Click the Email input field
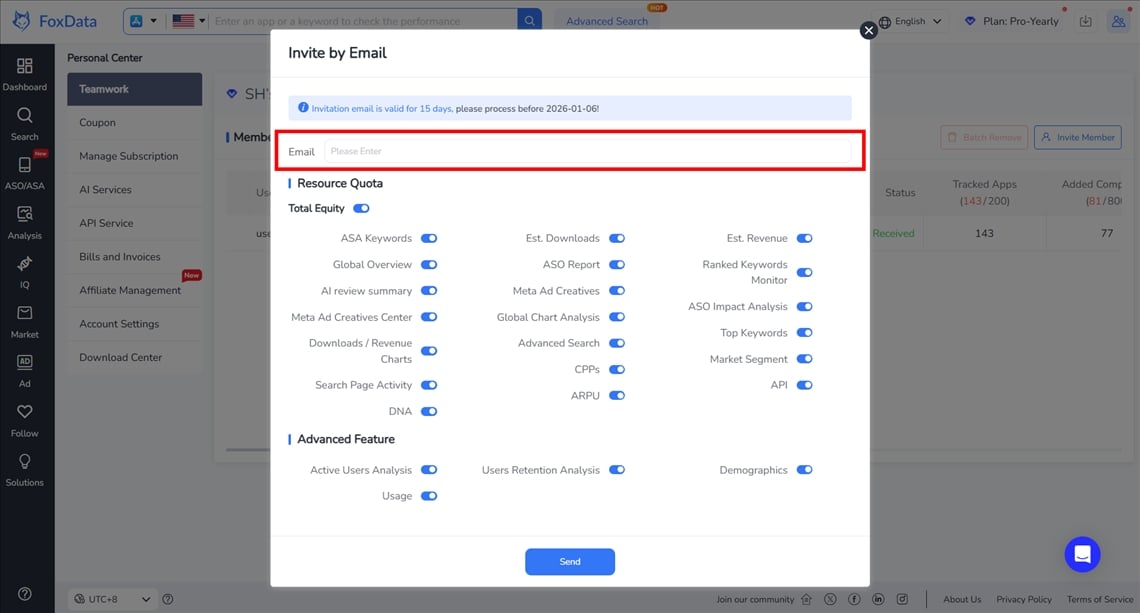 point(587,152)
